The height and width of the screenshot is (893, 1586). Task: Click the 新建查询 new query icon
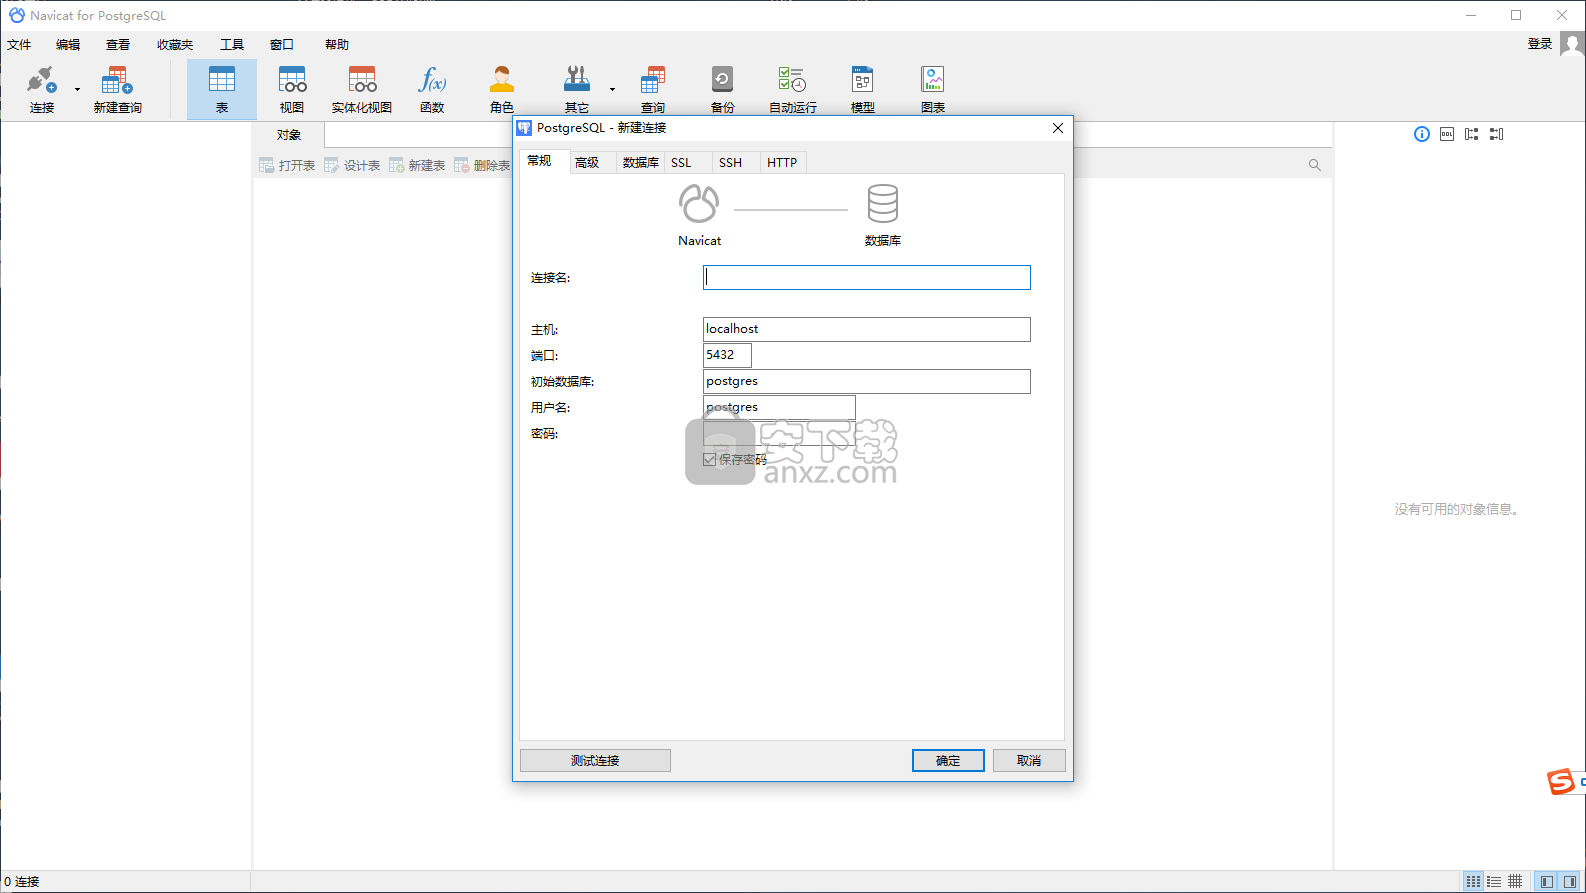click(117, 89)
